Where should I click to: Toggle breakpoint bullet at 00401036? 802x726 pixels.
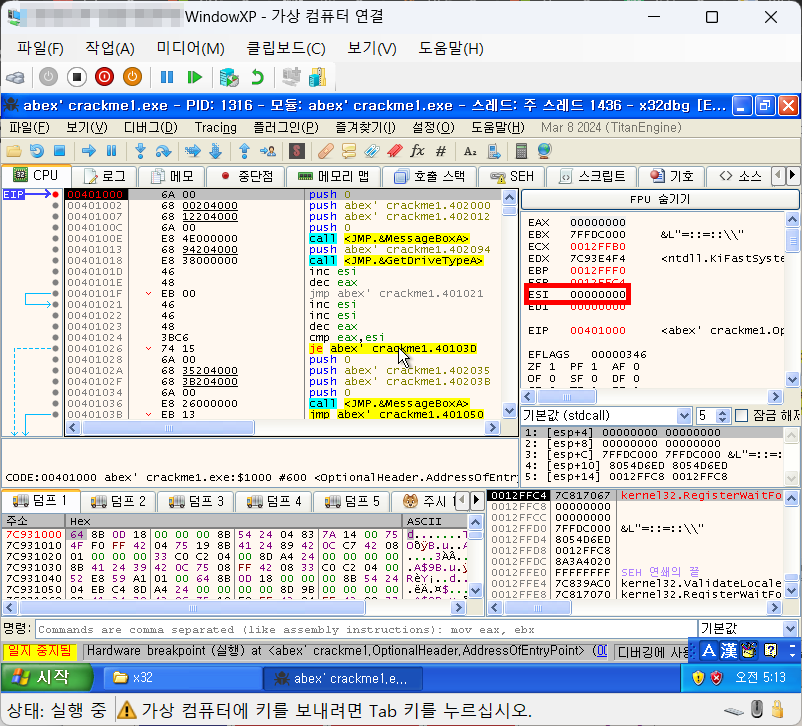tap(55, 403)
